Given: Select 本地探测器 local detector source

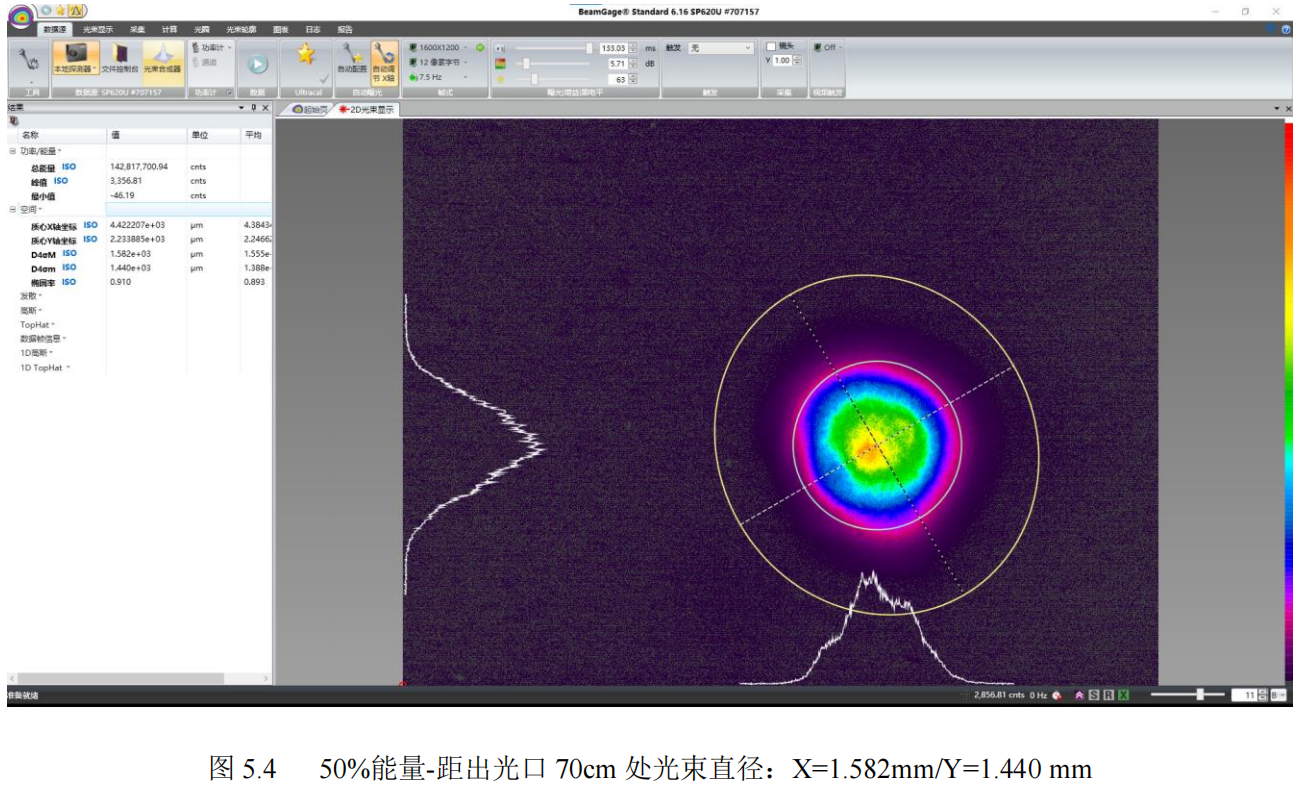Looking at the screenshot, I should [x=76, y=56].
